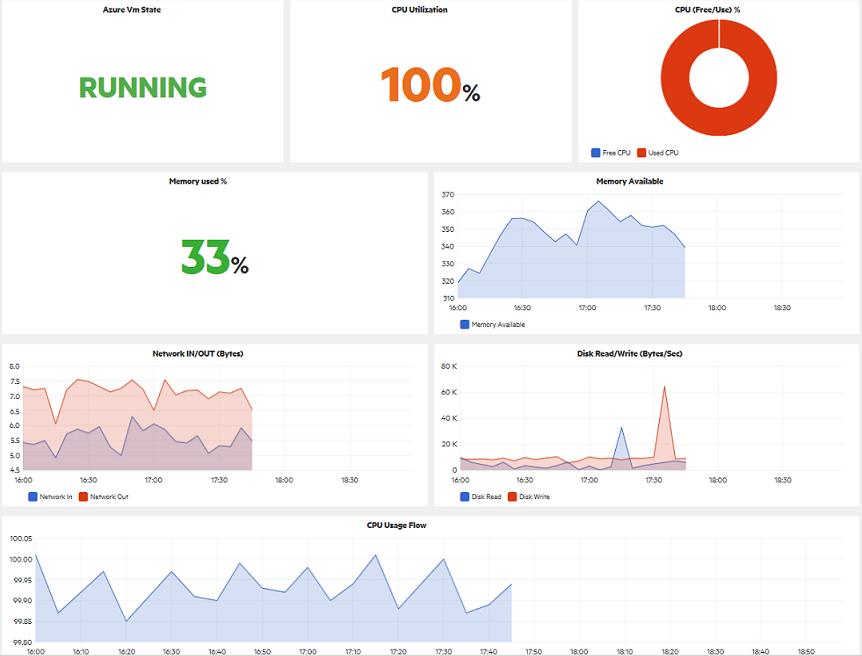Click the 370 label on Memory Available axis
Screen dimensions: 862x656
pyautogui.click(x=448, y=195)
